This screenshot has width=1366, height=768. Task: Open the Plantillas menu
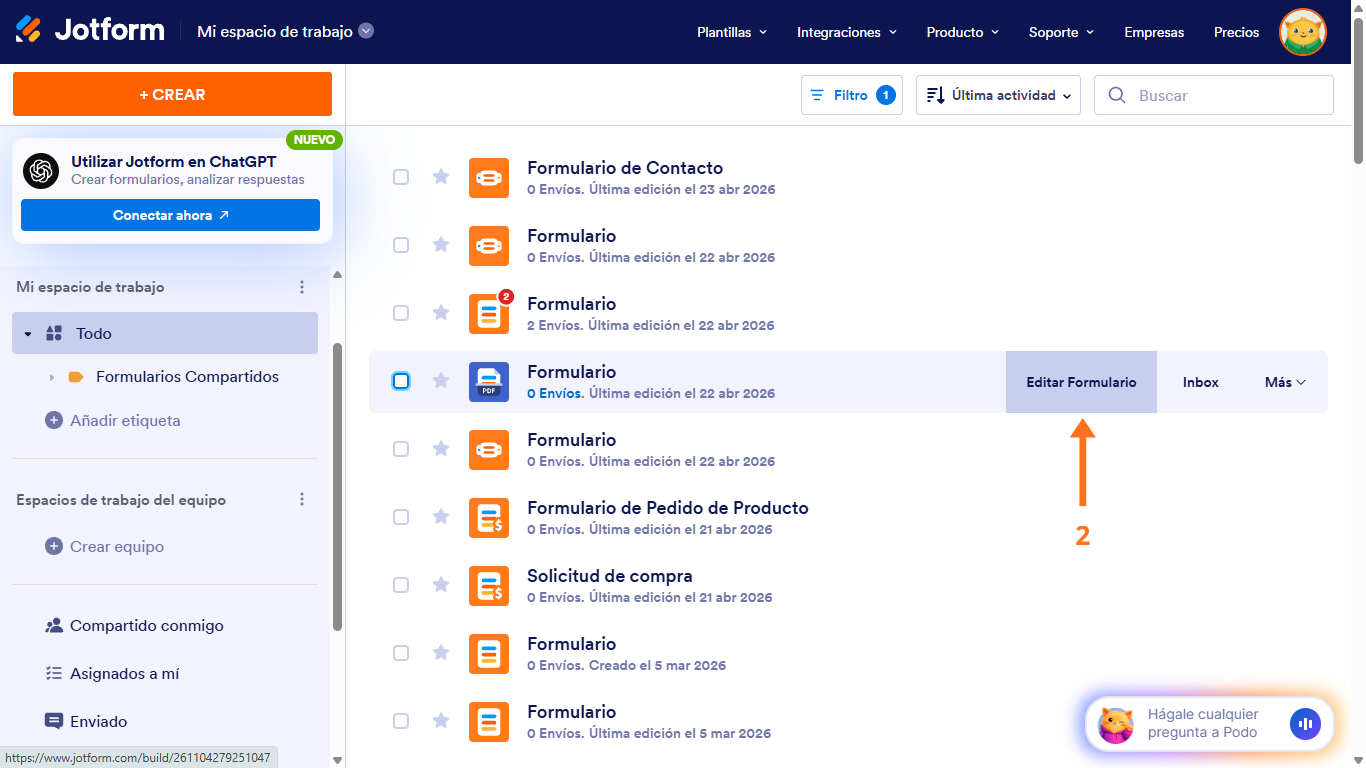[x=731, y=32]
